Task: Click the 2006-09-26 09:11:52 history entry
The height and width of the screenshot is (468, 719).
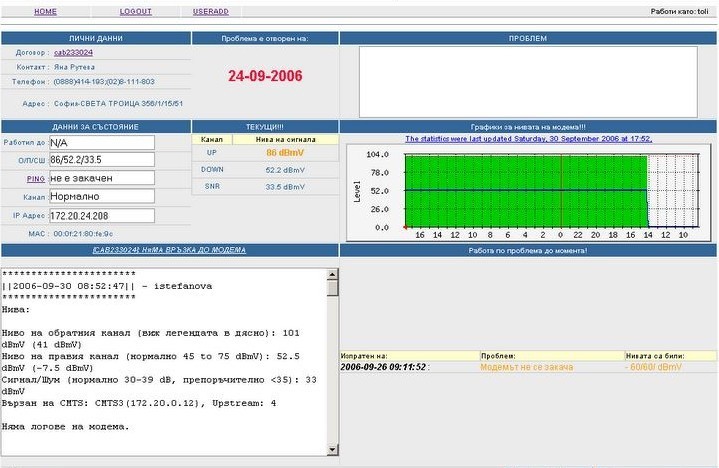Action: pos(384,367)
